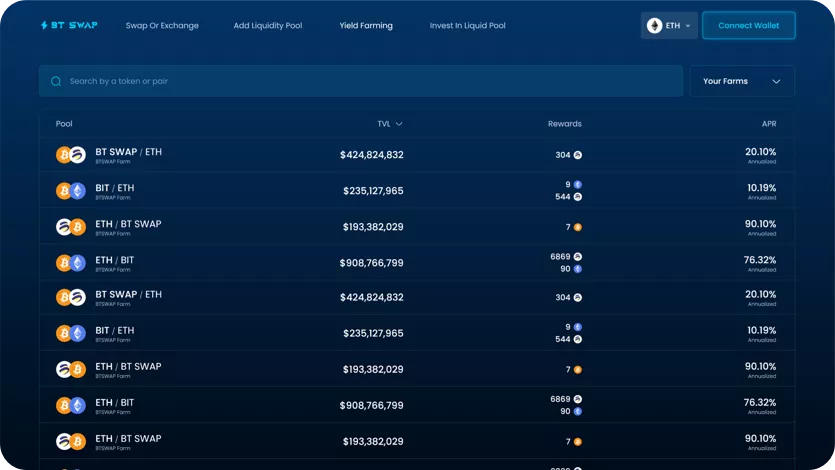The image size is (835, 470).
Task: Click orange reward icon beside 7 in third ETH / BT SWAP row
Action: [578, 442]
